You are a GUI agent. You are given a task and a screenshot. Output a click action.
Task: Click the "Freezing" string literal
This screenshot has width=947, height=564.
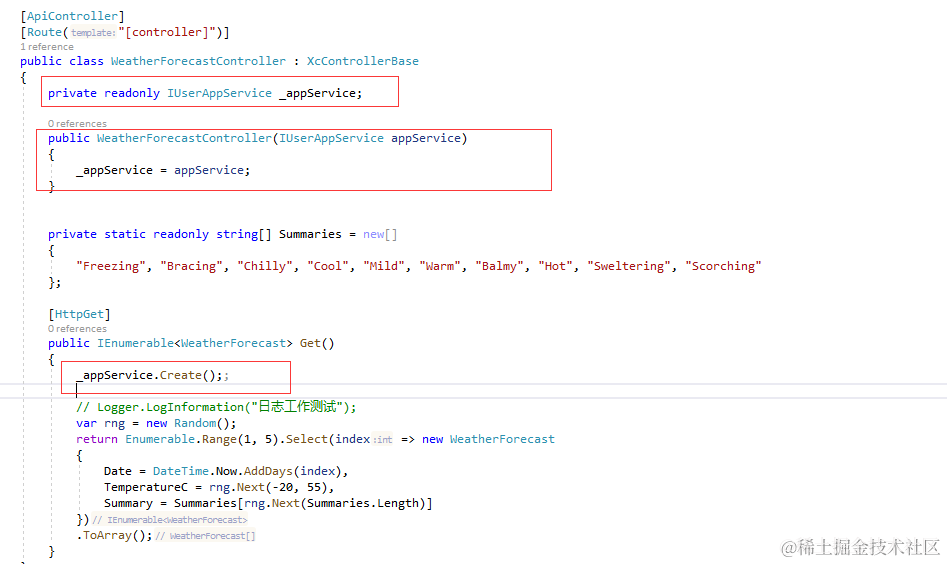point(111,266)
